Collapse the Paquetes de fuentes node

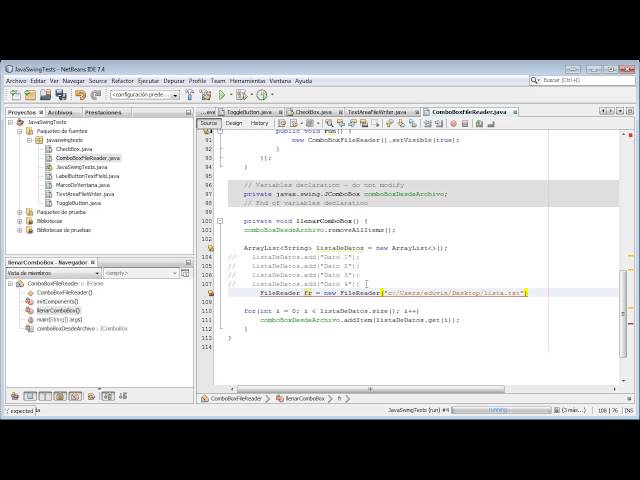coord(20,131)
